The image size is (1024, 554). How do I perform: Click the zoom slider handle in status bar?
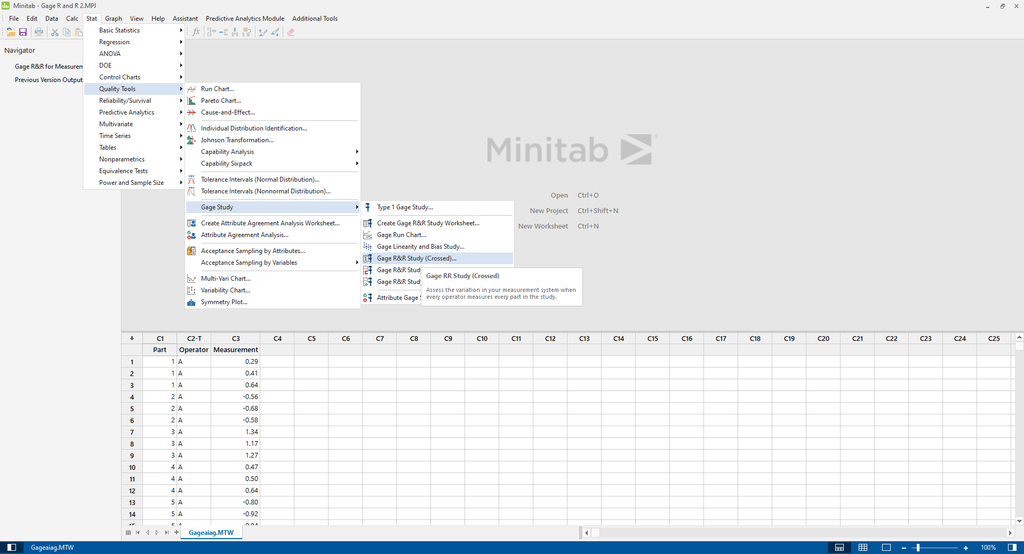(x=918, y=547)
